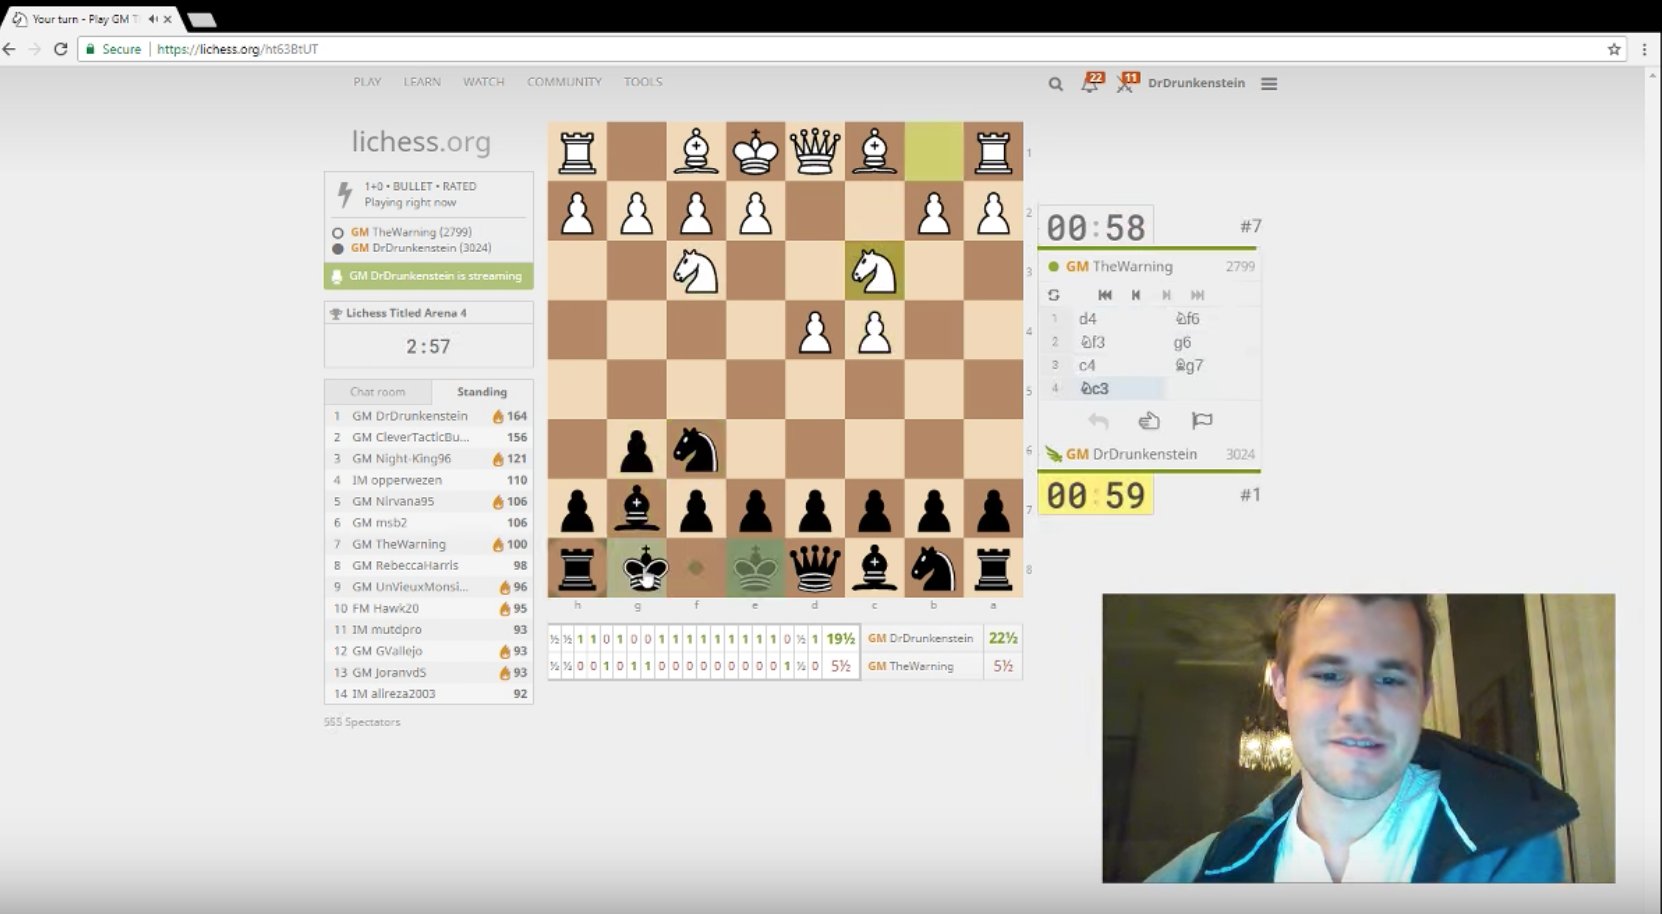The image size is (1662, 914).
Task: Open the lichess search magnifier
Action: 1055,84
